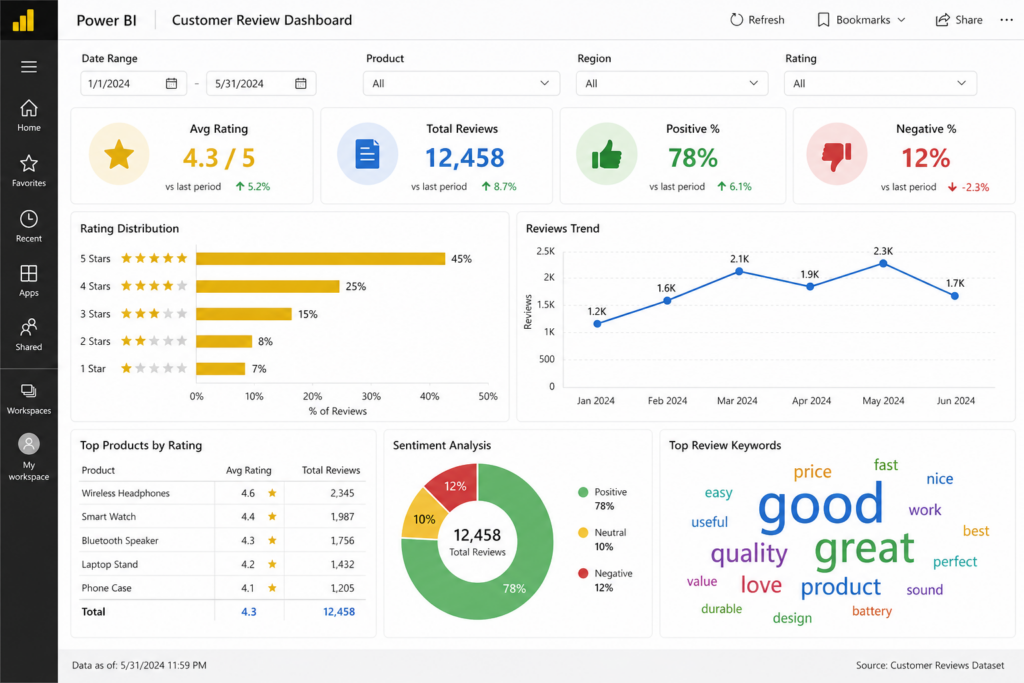Click the Avg Rating star icon

coord(119,154)
